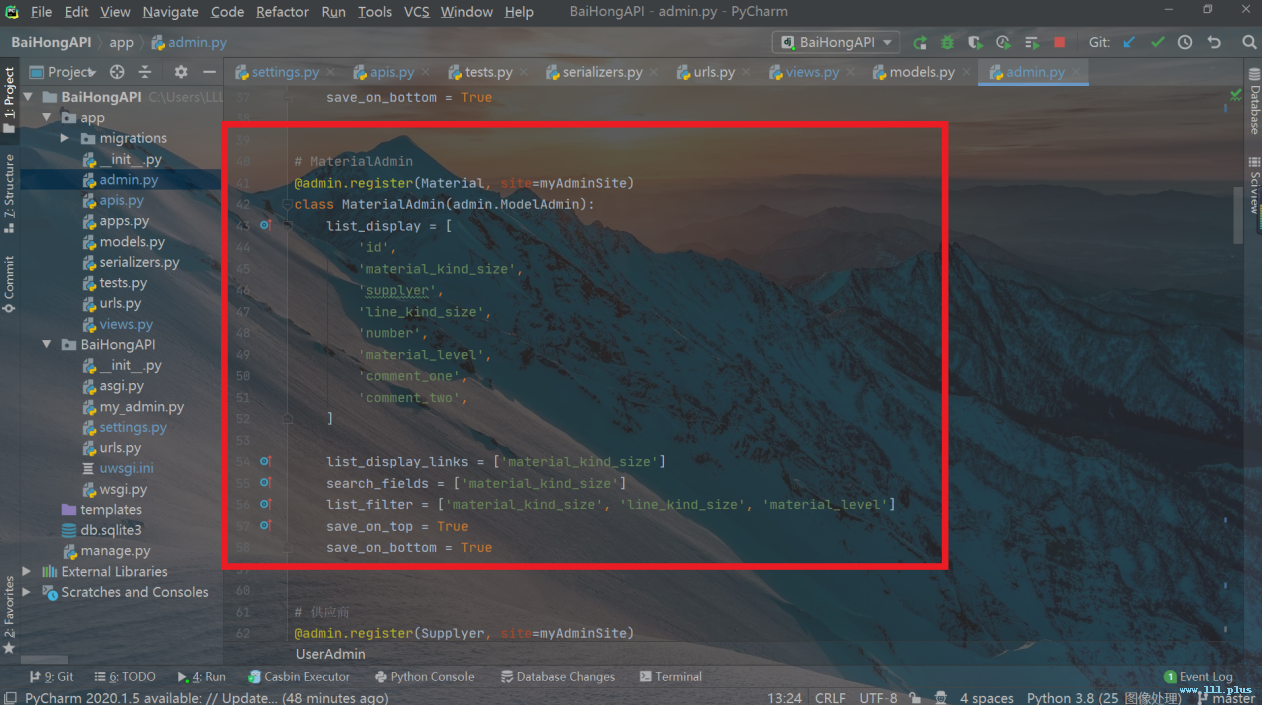Commit changes with the green checkmark
Image resolution: width=1262 pixels, height=705 pixels.
[x=1157, y=42]
